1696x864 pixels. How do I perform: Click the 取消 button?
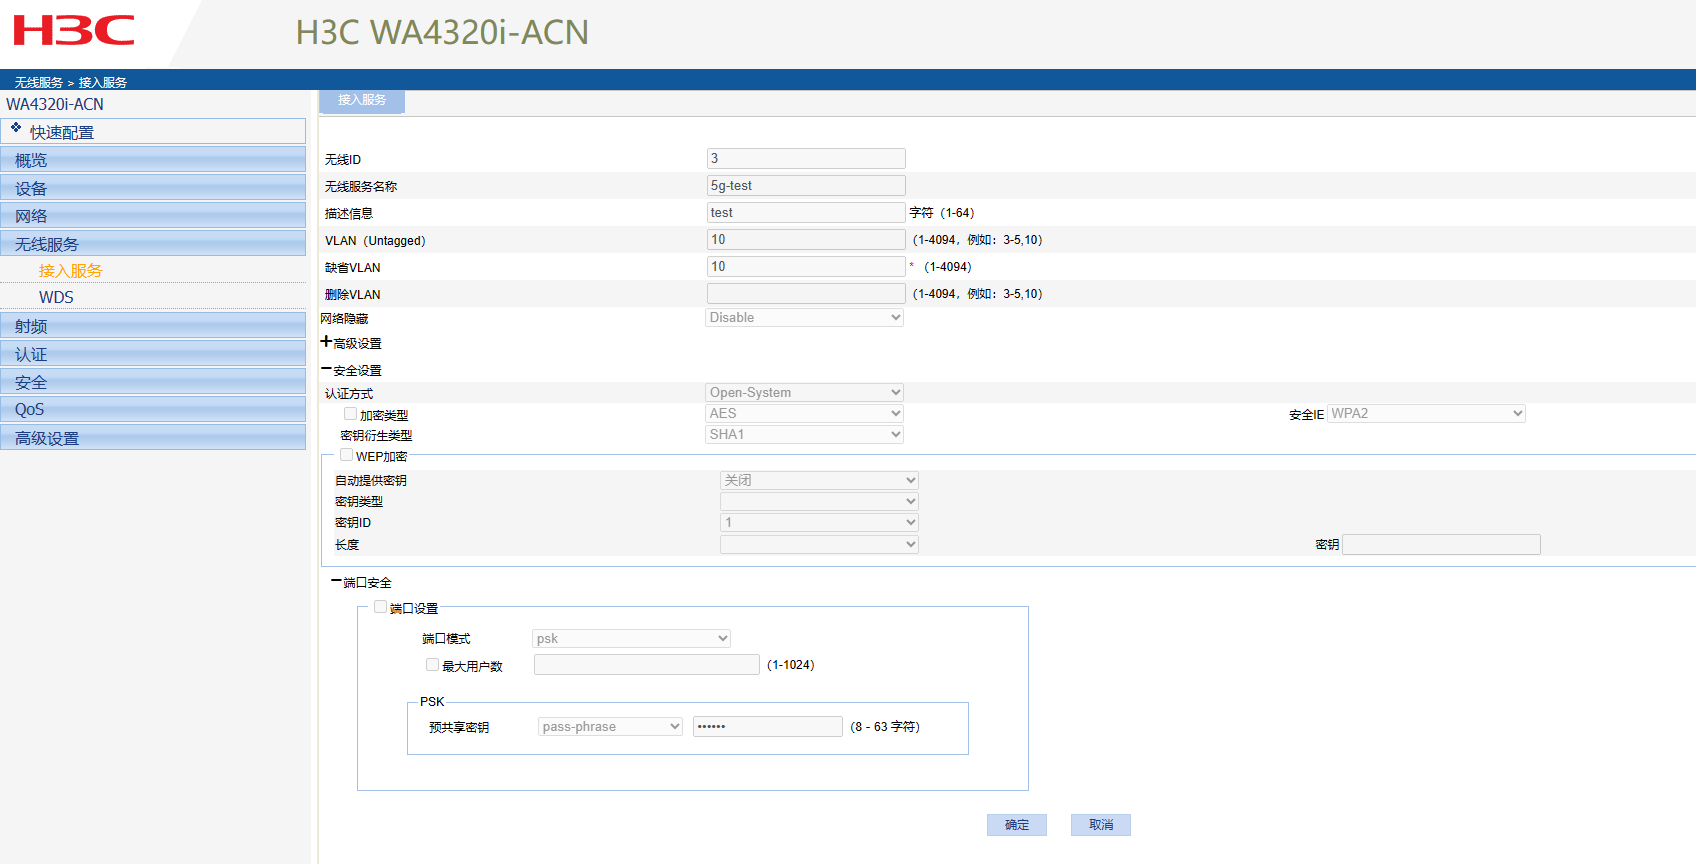[x=1101, y=825]
